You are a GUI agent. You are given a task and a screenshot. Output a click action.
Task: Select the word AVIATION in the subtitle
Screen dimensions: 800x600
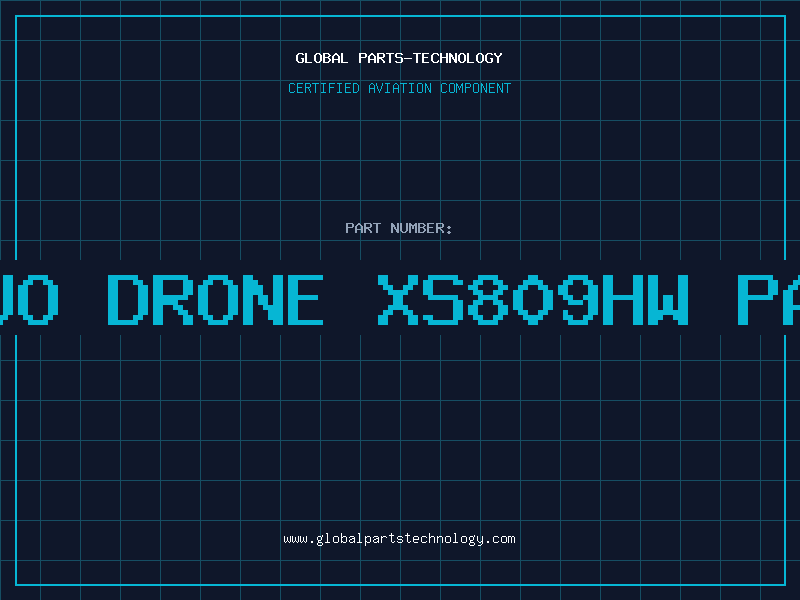(x=400, y=88)
